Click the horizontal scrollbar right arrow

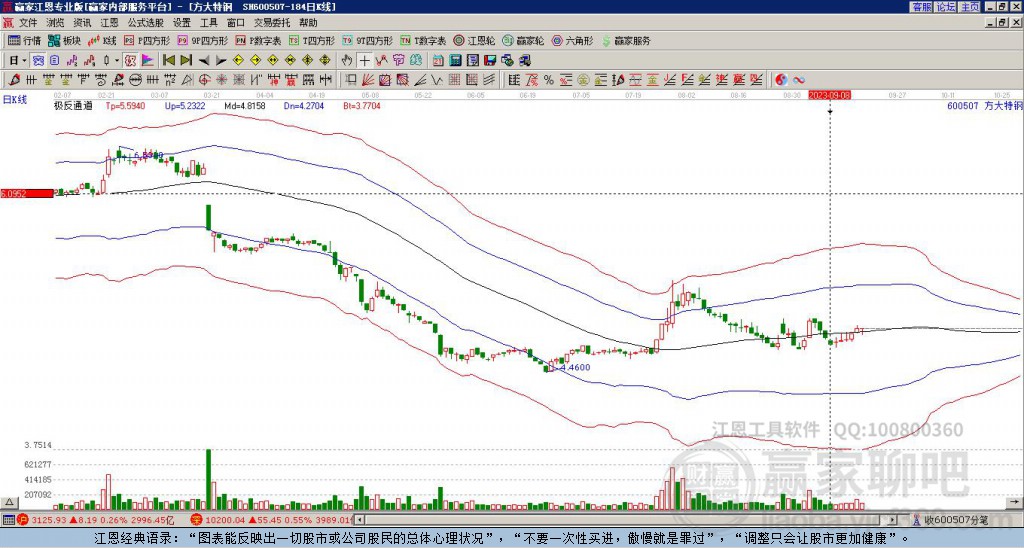[x=893, y=520]
